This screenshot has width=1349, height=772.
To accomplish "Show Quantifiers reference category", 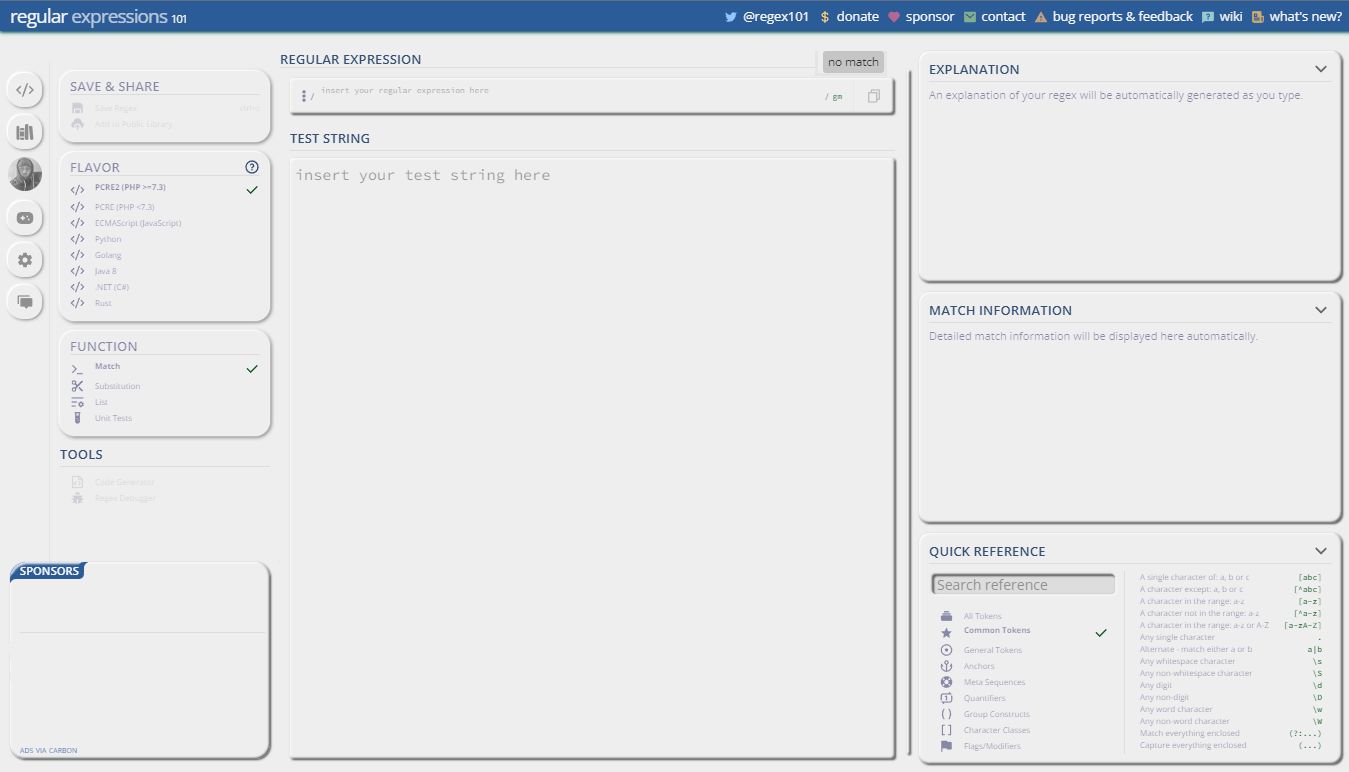I will point(1024,698).
